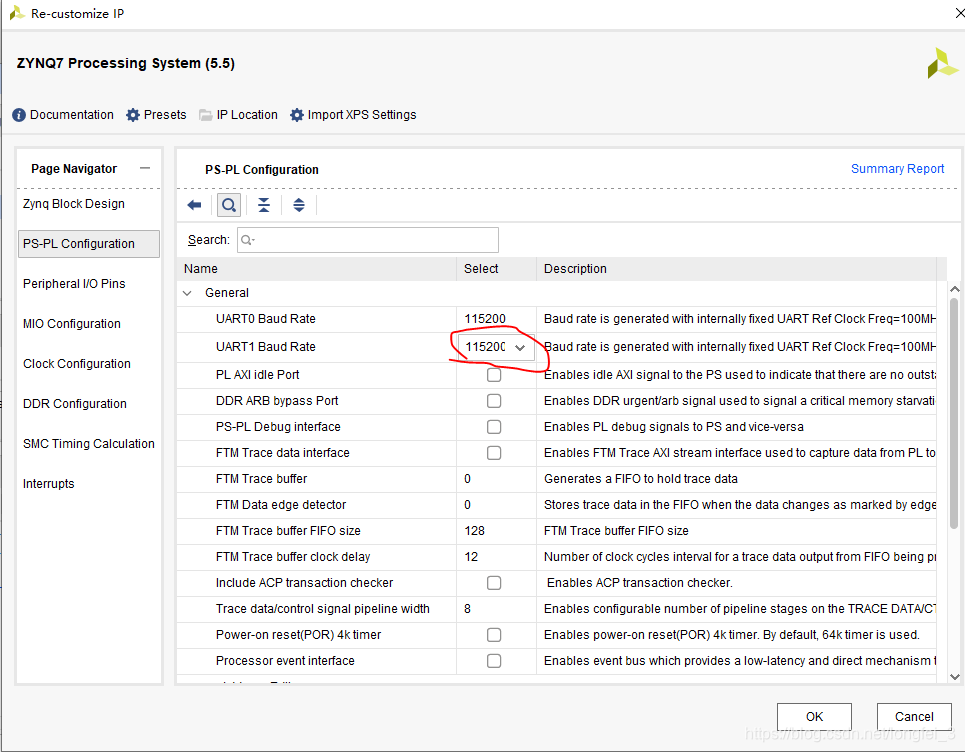Click into the Search input field
The image size is (965, 752).
368,240
